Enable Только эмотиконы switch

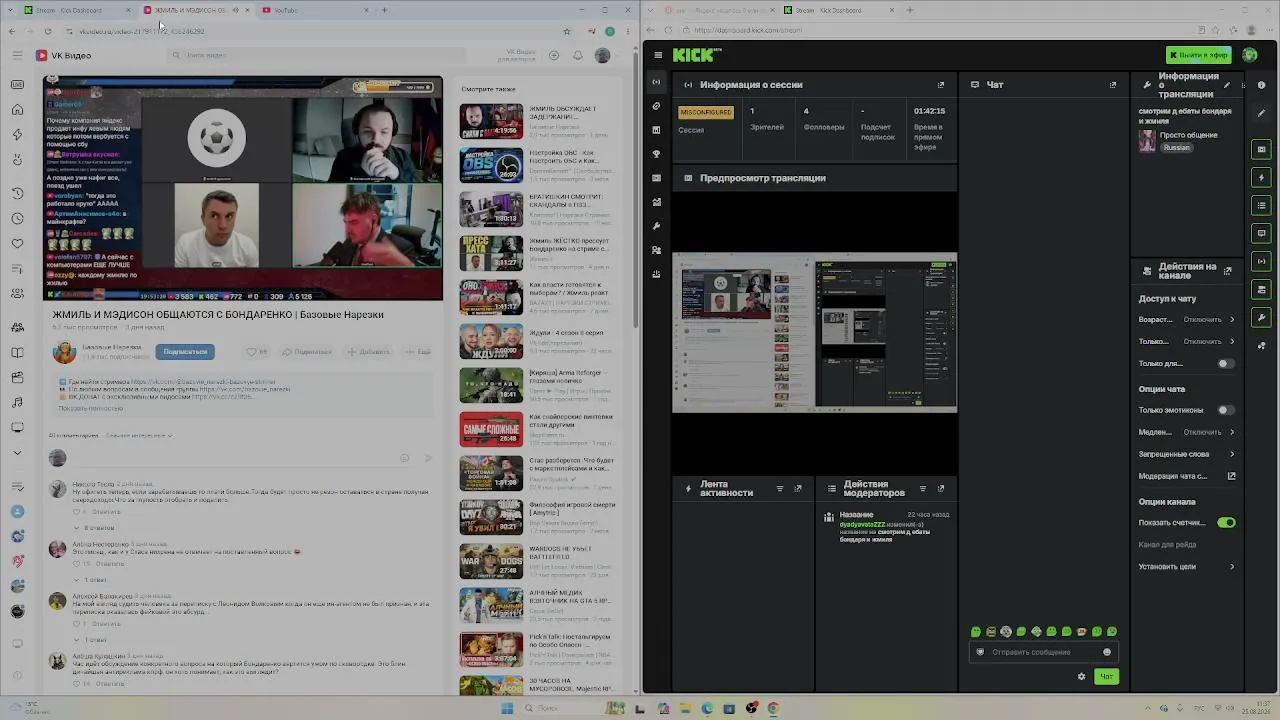coord(1225,410)
